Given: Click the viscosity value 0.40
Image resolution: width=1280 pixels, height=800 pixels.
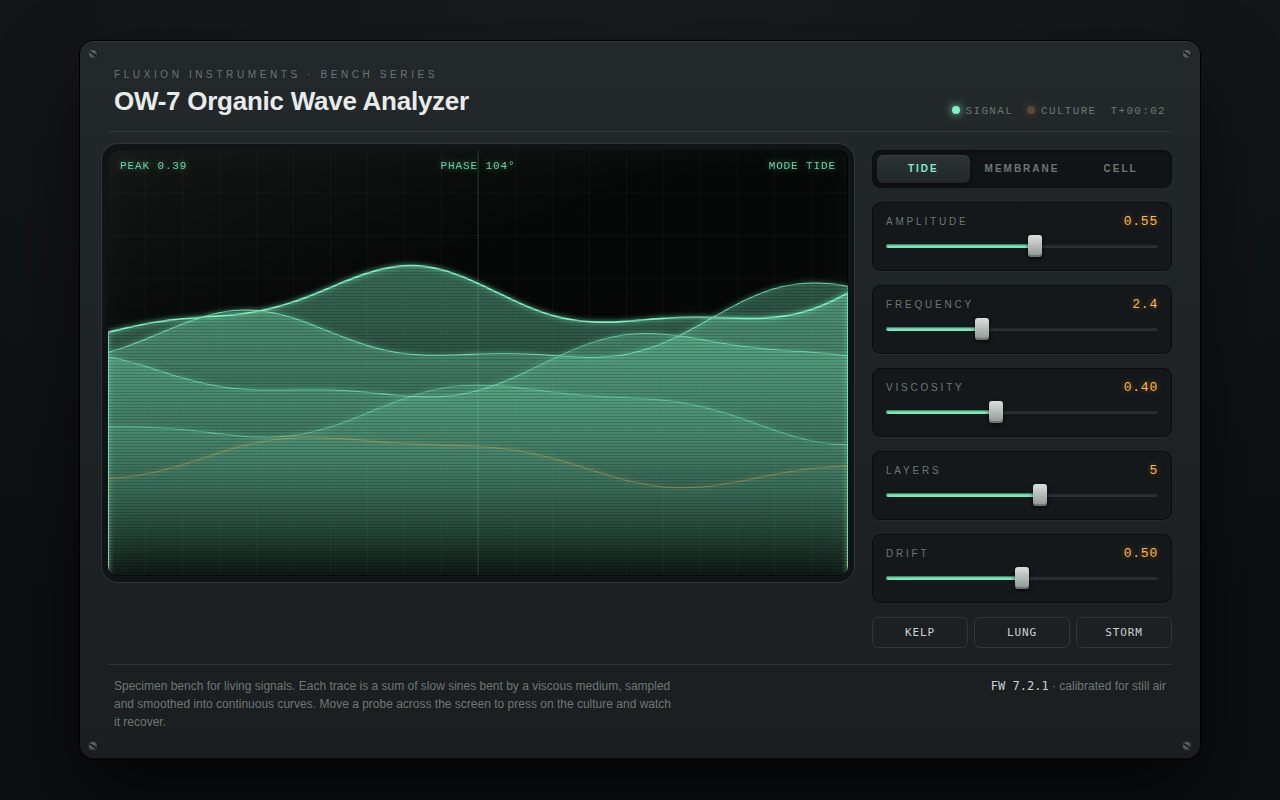Looking at the screenshot, I should tap(1140, 387).
